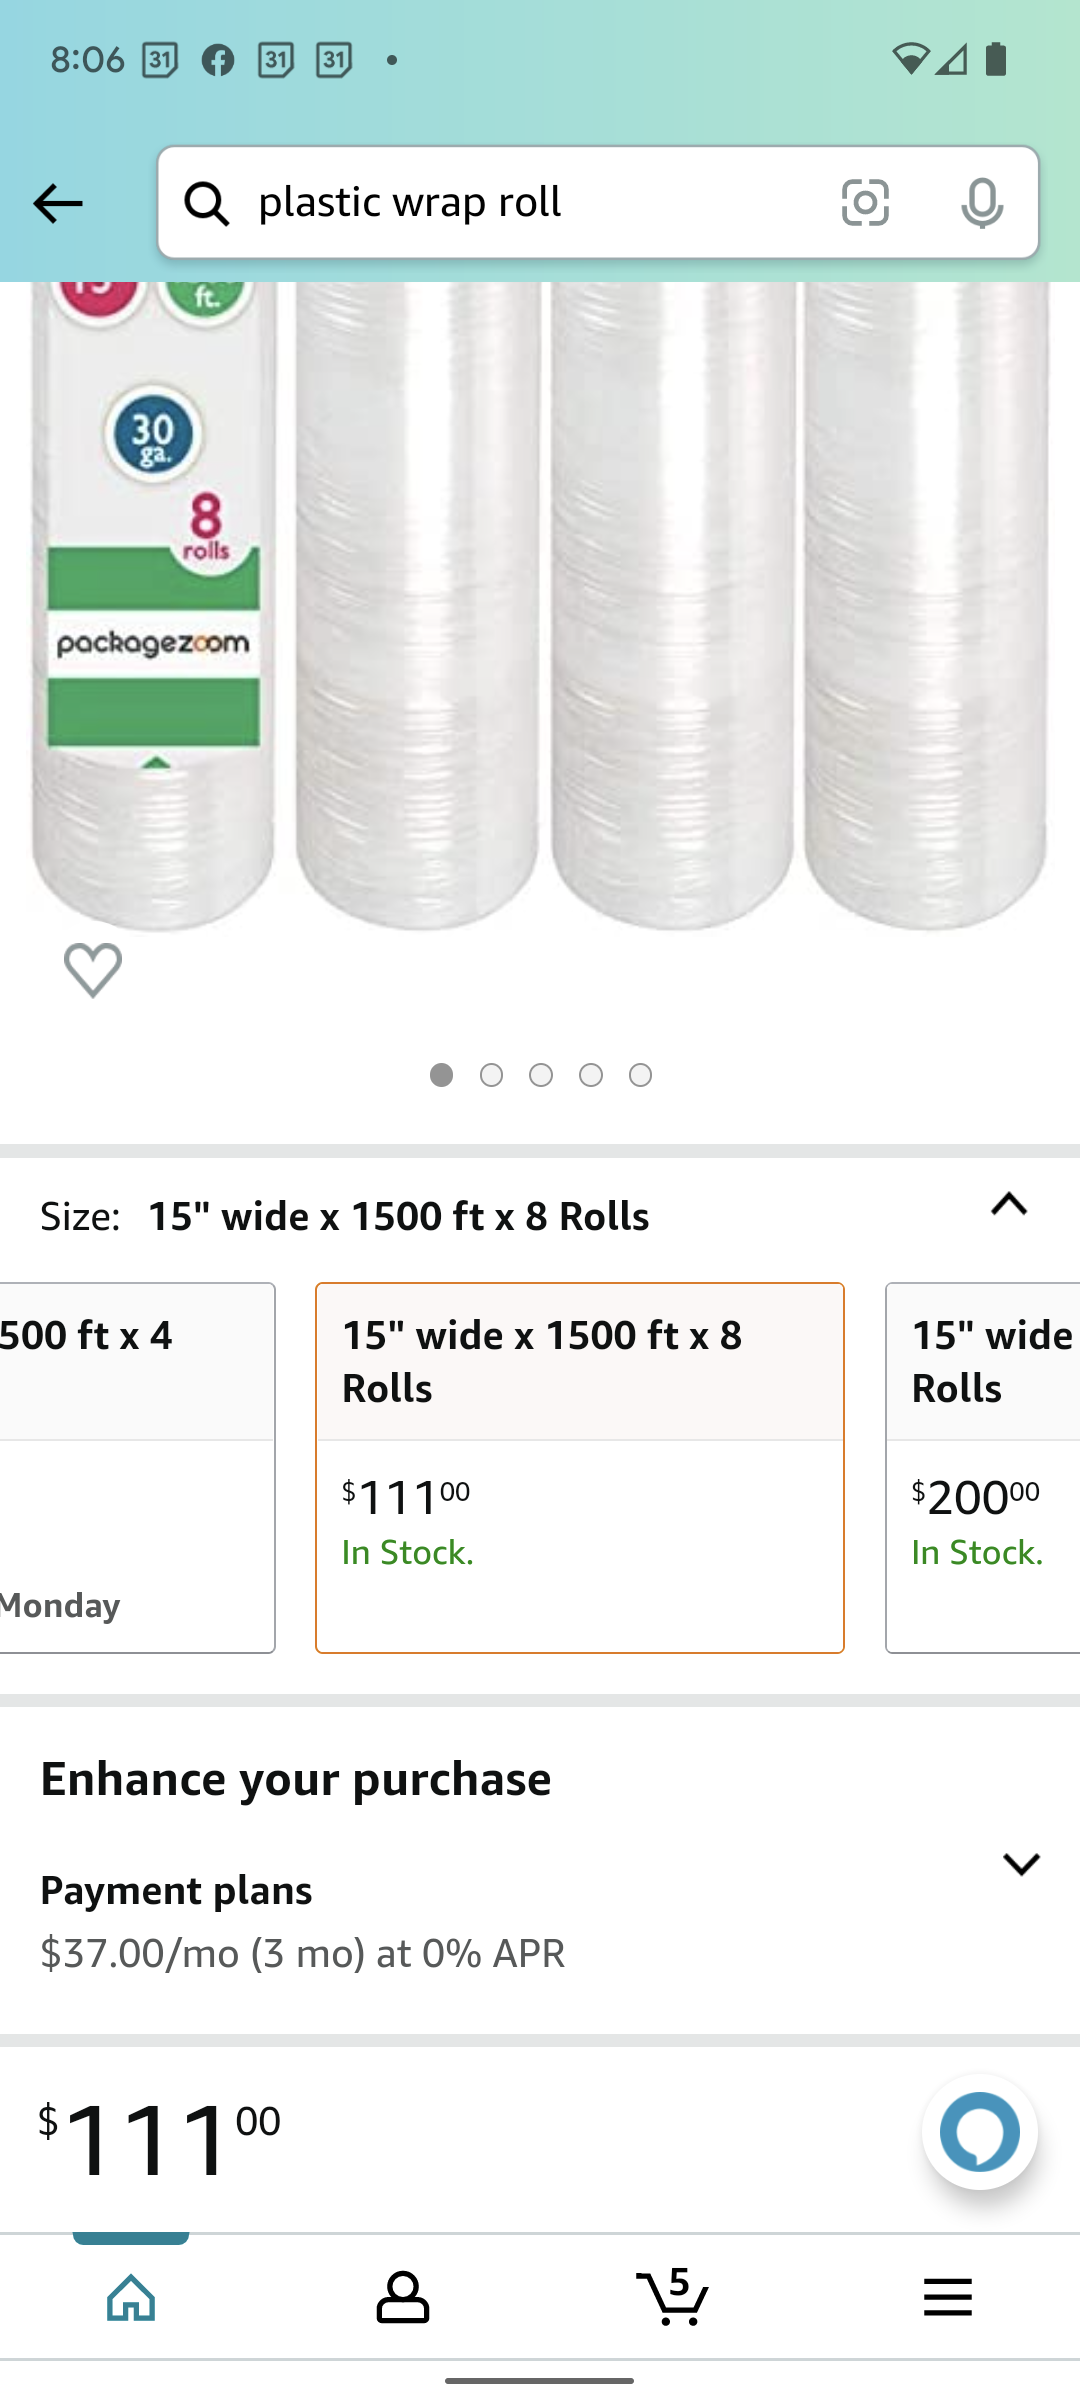Tap the microphone voice search icon
1080x2400 pixels.
coord(981,203)
